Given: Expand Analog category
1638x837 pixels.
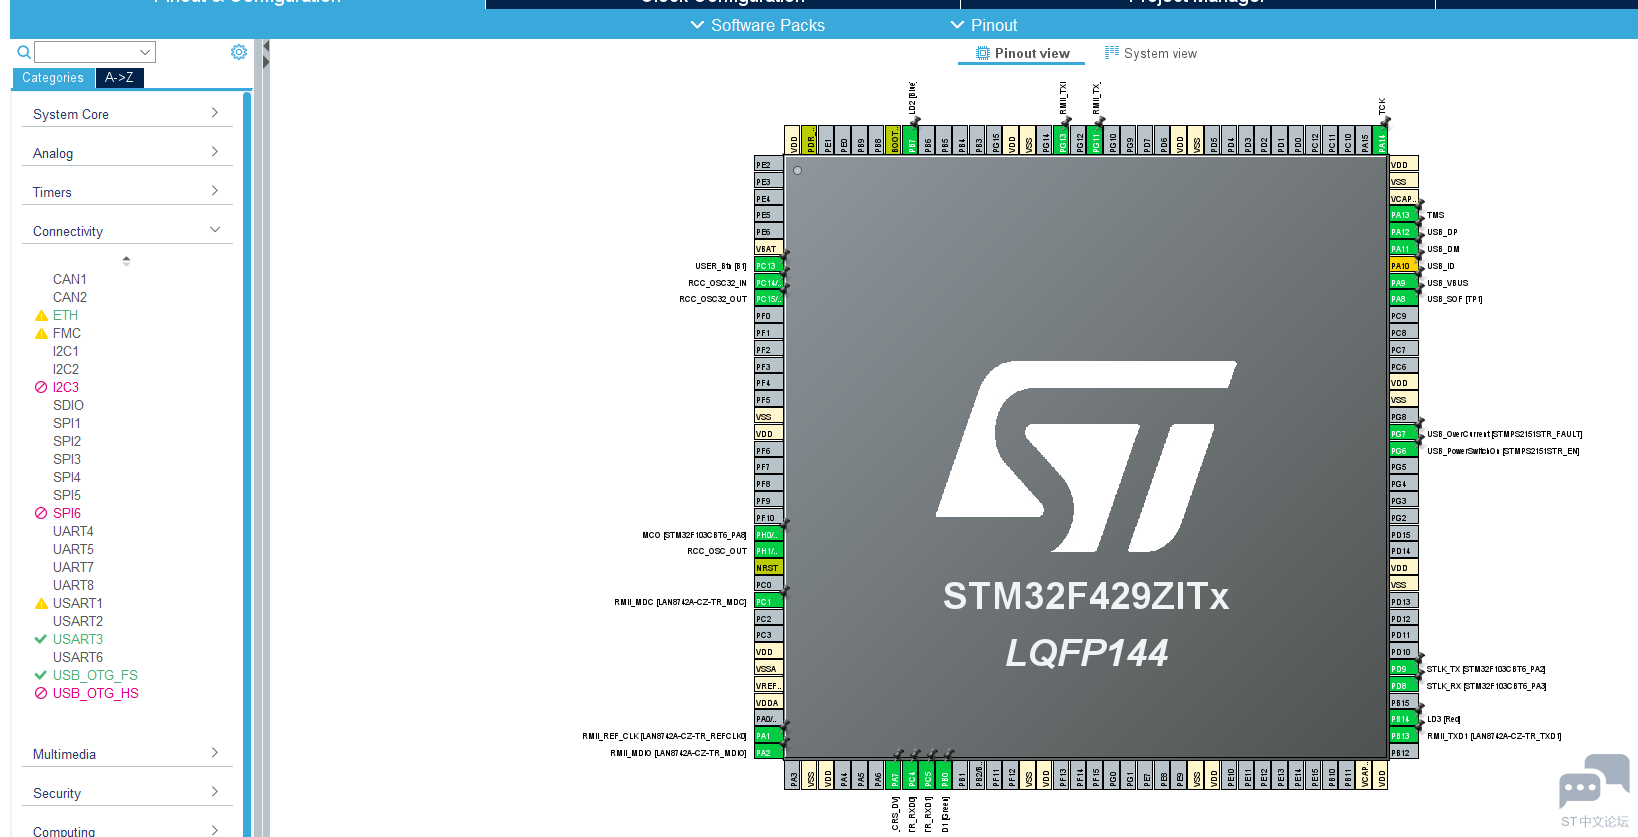Looking at the screenshot, I should point(127,153).
